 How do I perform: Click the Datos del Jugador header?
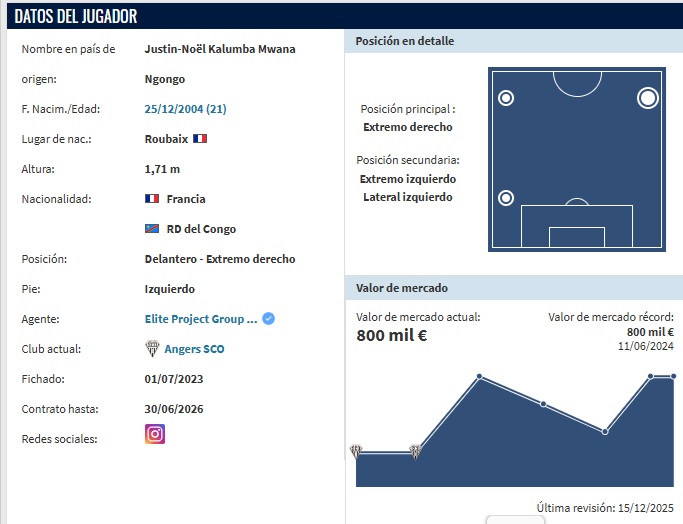76,16
